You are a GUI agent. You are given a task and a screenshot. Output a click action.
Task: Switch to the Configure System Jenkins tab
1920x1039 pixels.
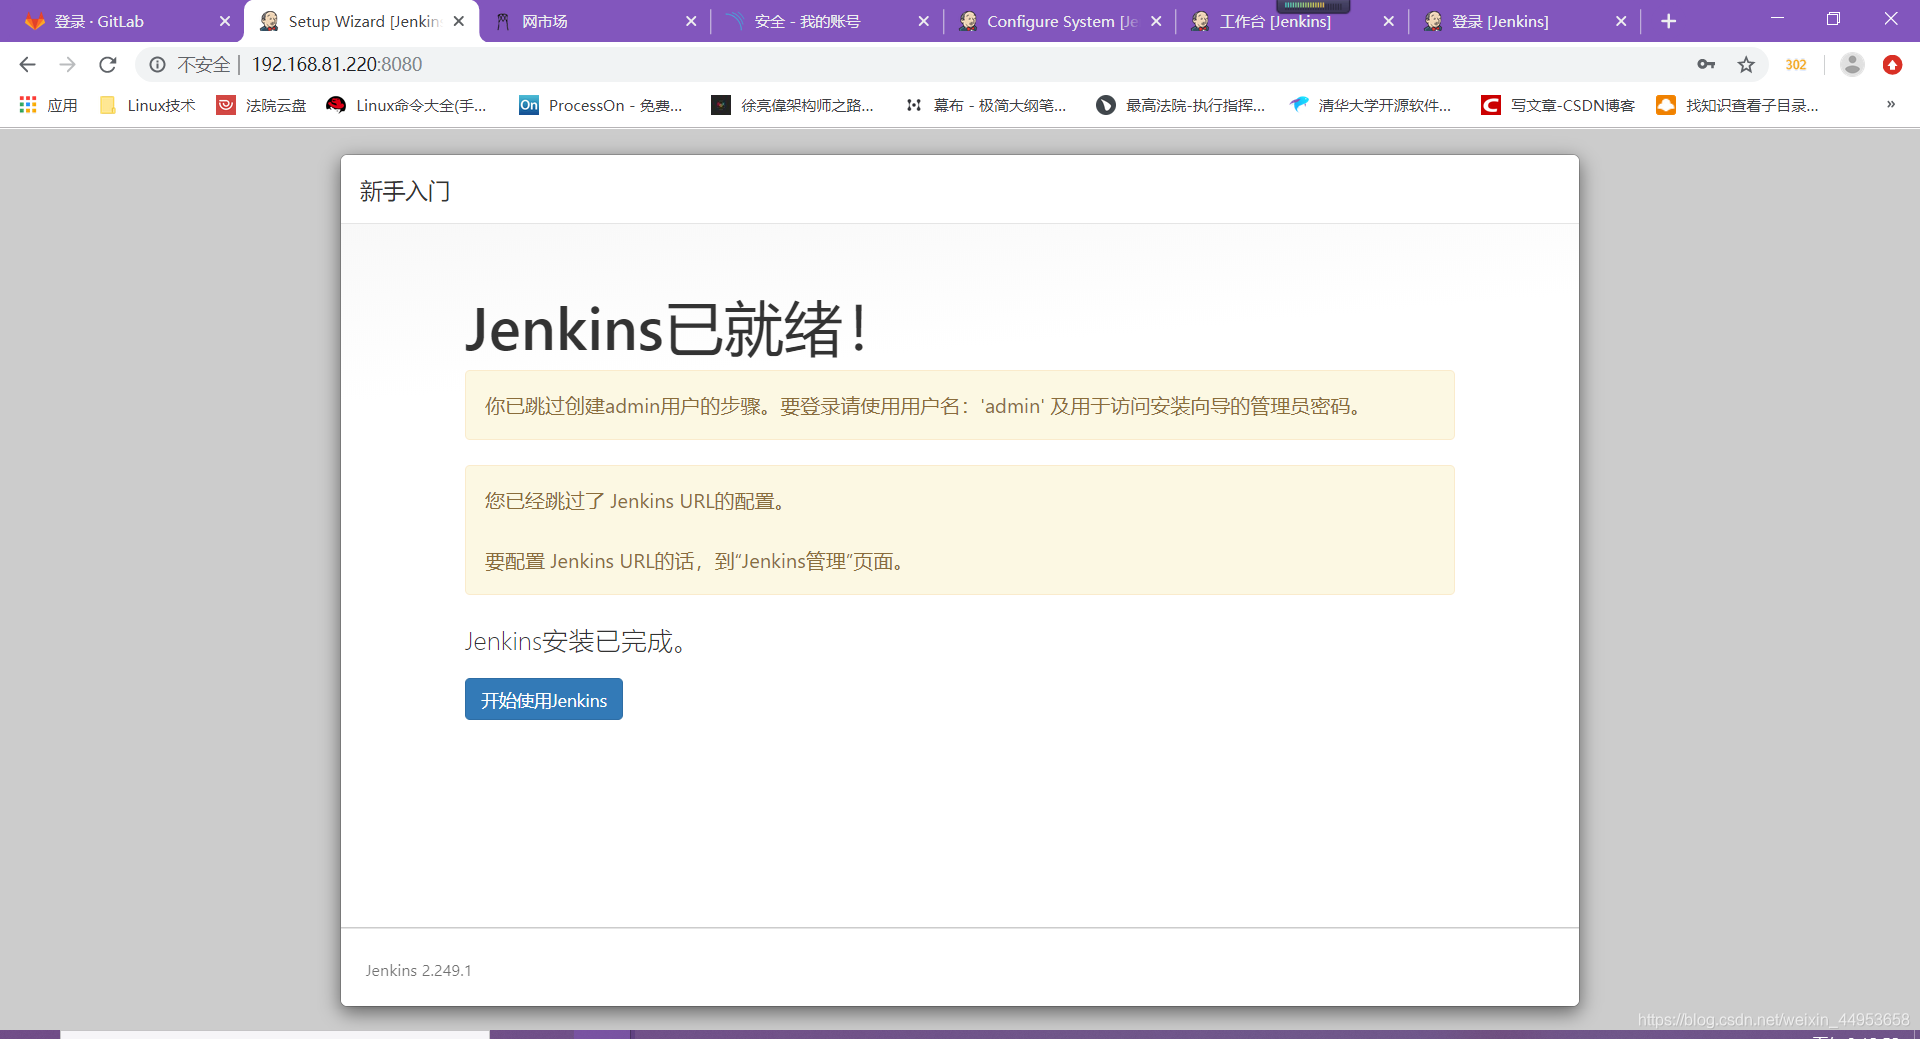[1060, 21]
